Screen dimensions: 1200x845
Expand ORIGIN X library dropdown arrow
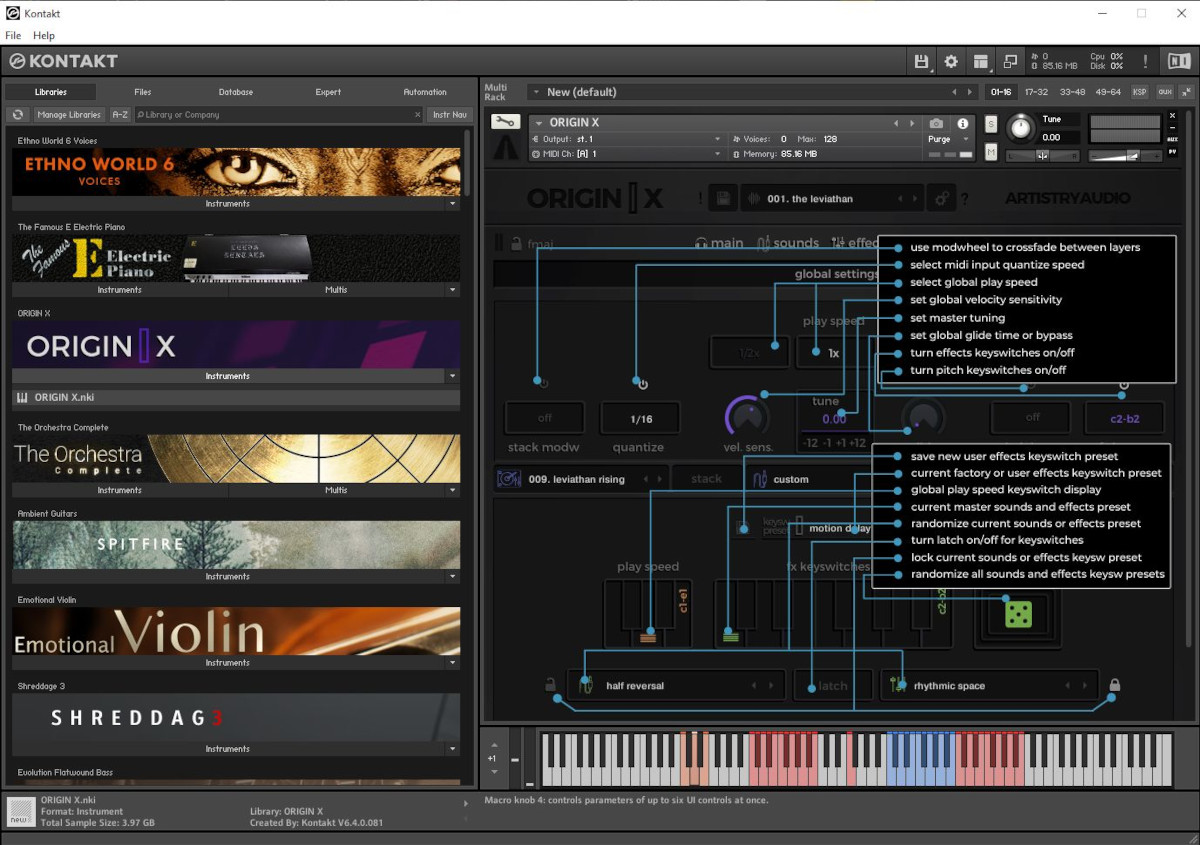coord(453,376)
